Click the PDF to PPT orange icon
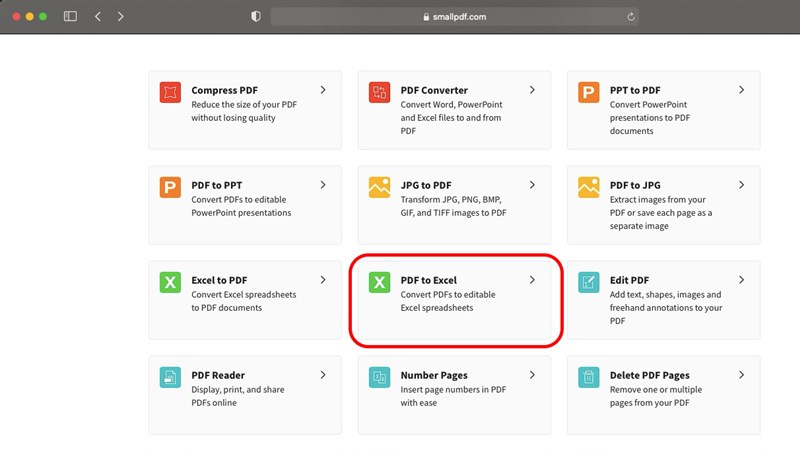The image size is (800, 450). click(170, 187)
